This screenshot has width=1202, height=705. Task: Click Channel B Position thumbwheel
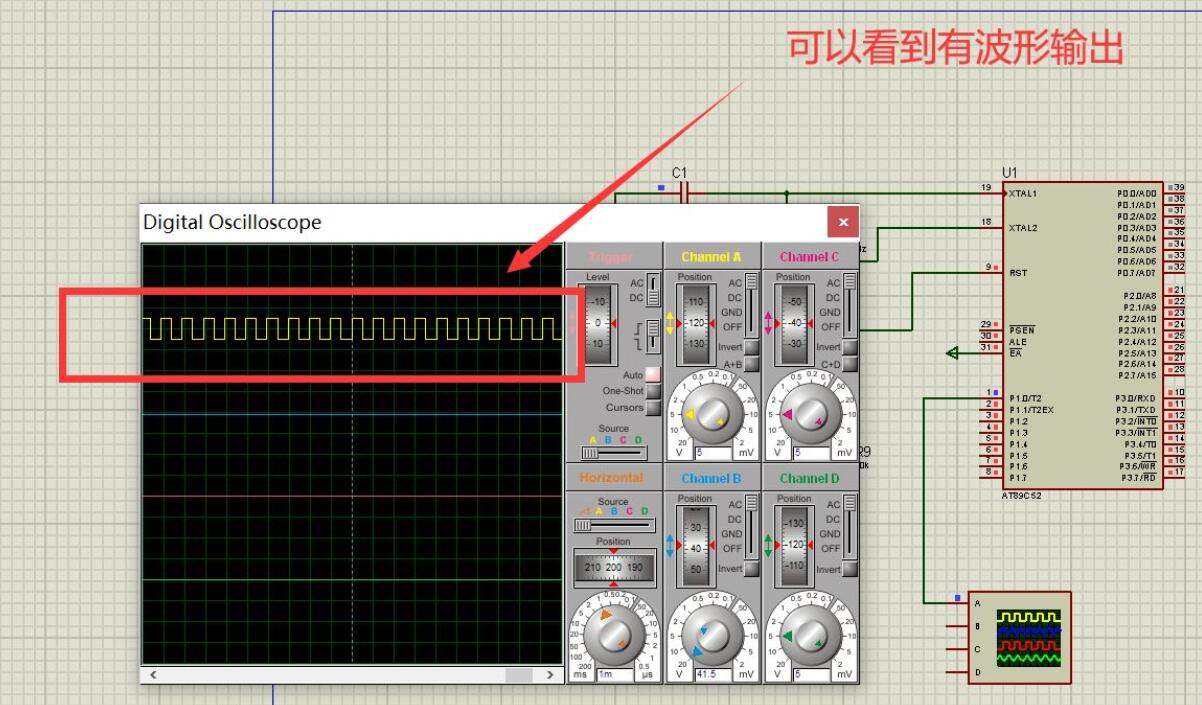pyautogui.click(x=695, y=546)
